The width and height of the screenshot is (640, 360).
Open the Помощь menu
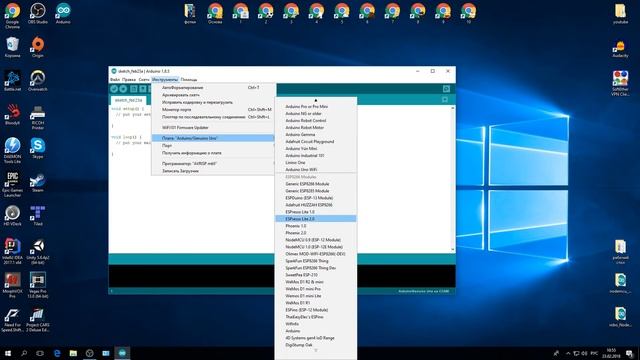[189, 80]
